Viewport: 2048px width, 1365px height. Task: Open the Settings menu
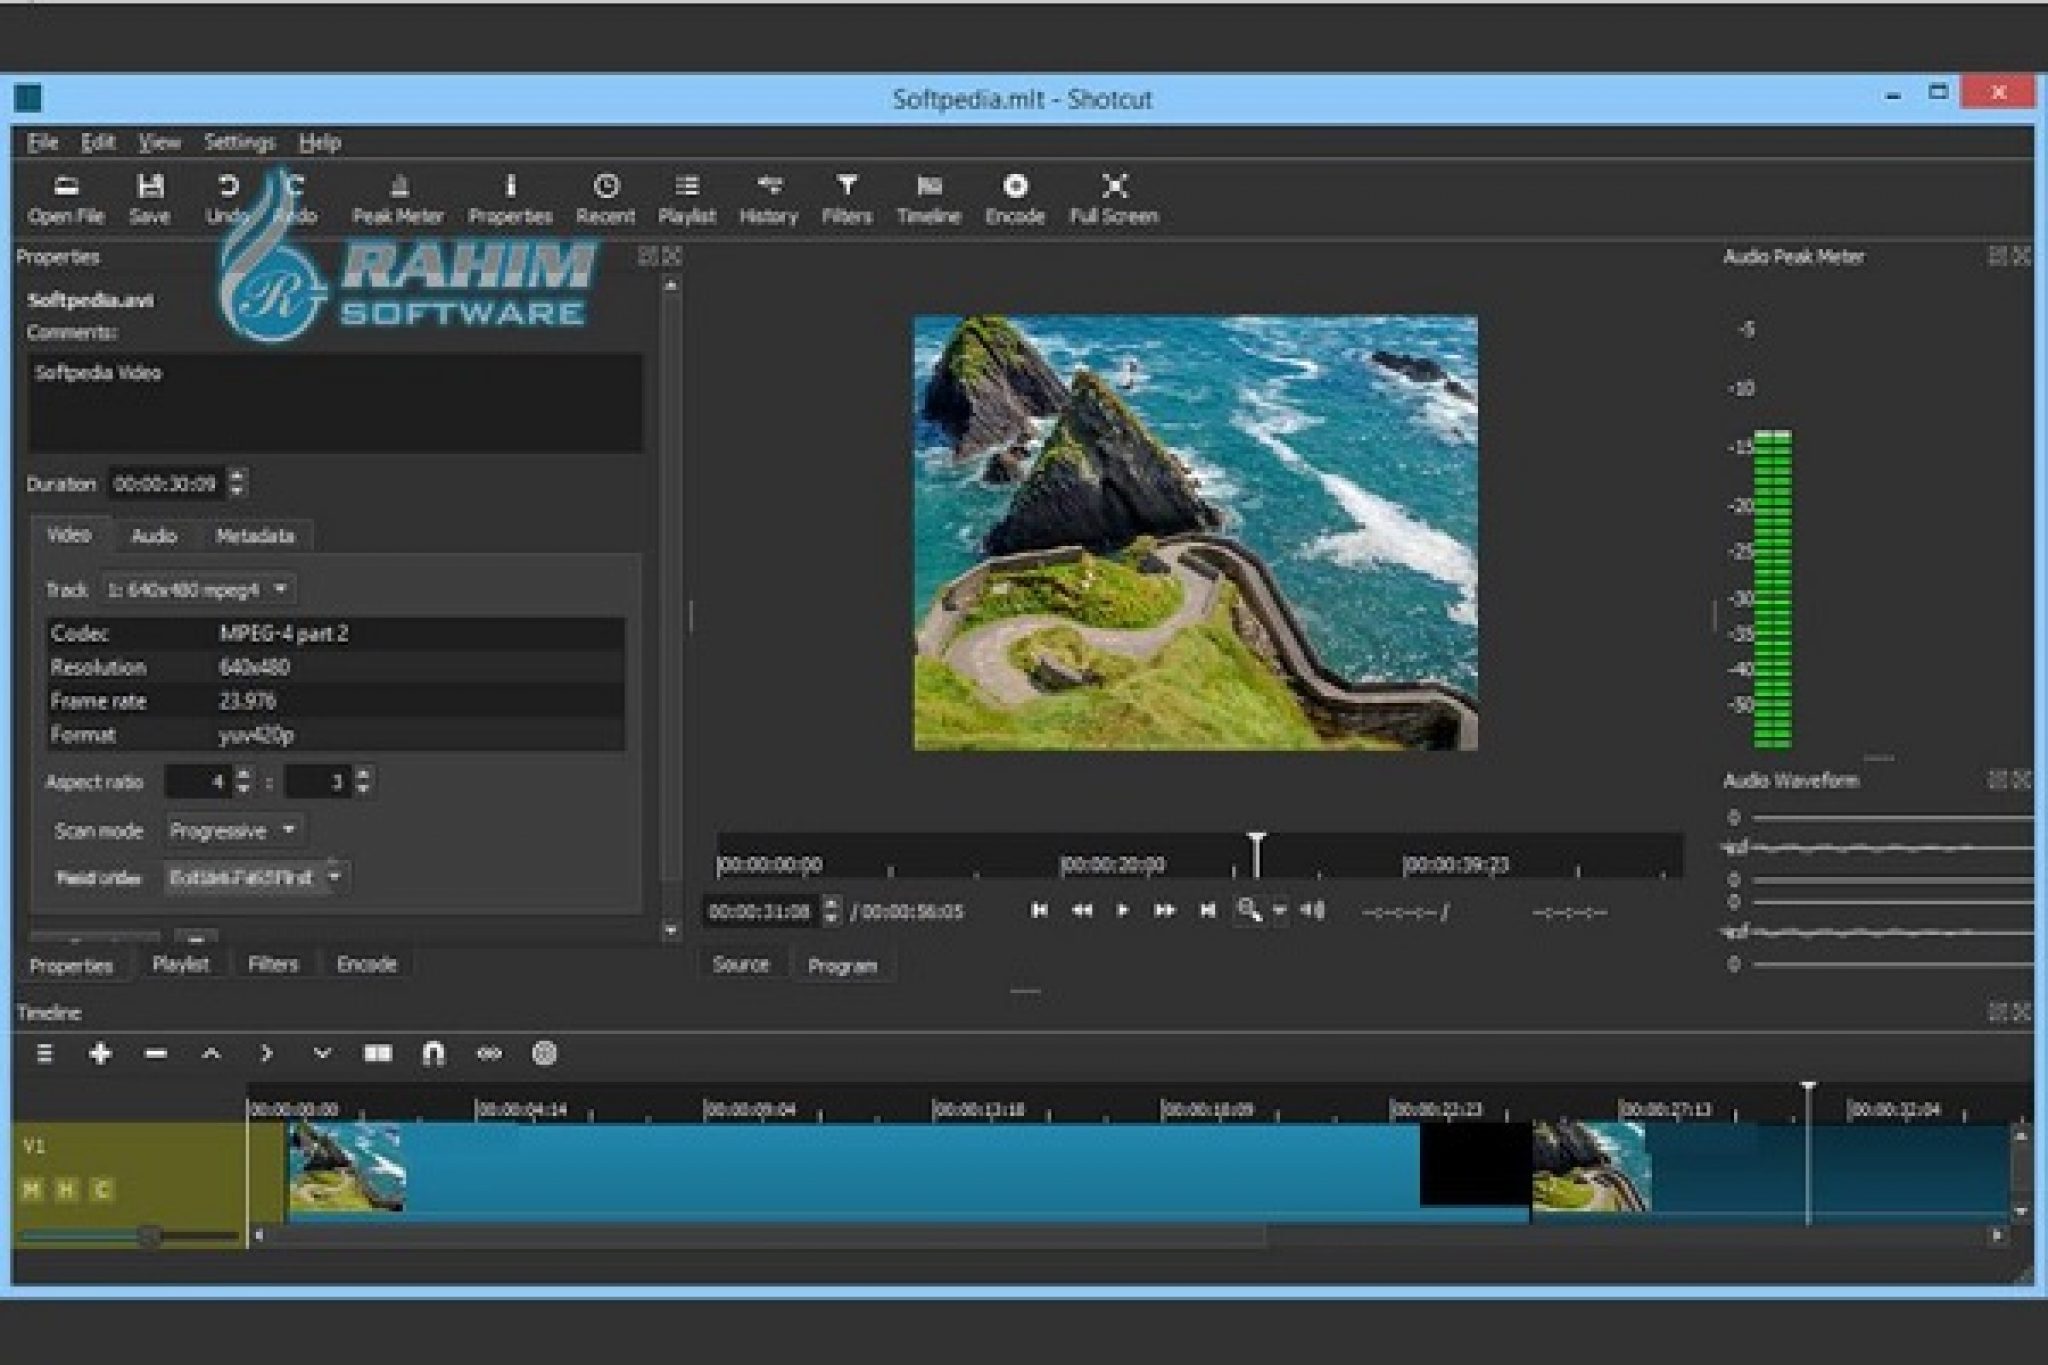pos(239,142)
